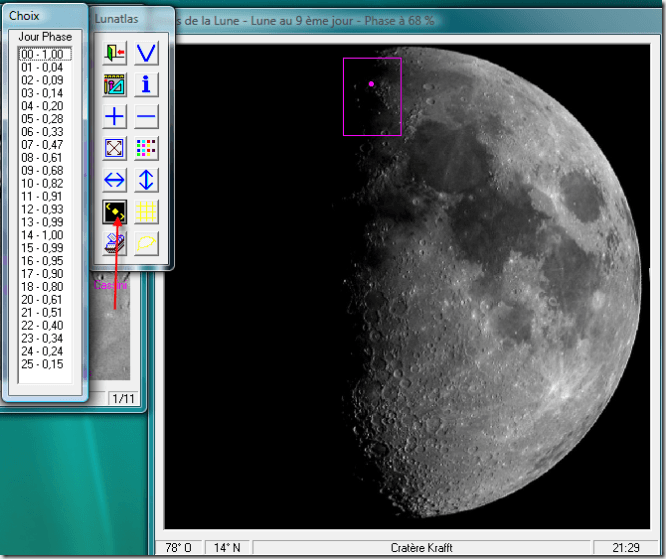The width and height of the screenshot is (666, 559).
Task: Click the magenta dot on the Moon
Action: 371,84
